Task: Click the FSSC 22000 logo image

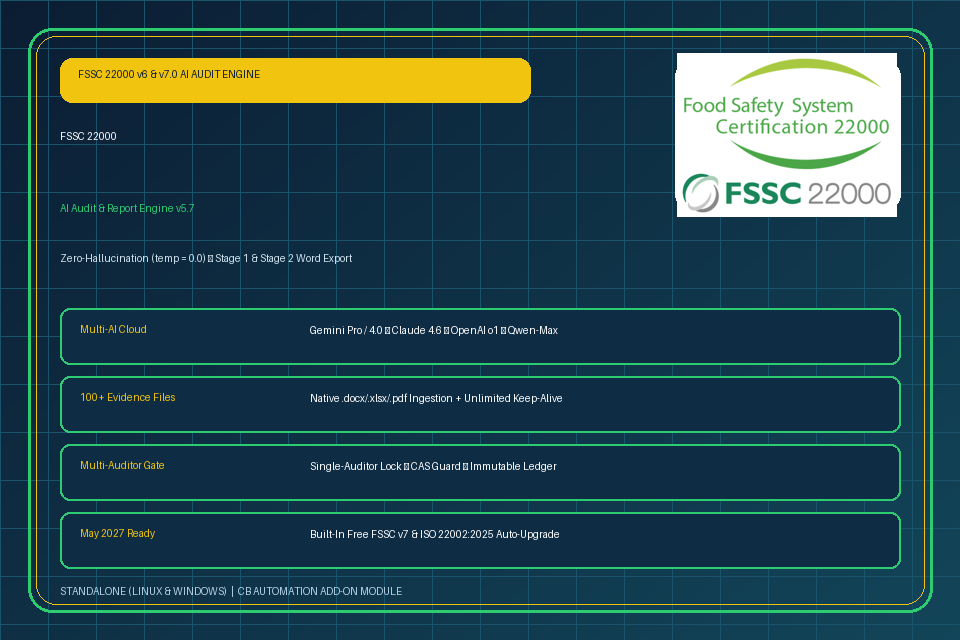Action: tap(787, 135)
